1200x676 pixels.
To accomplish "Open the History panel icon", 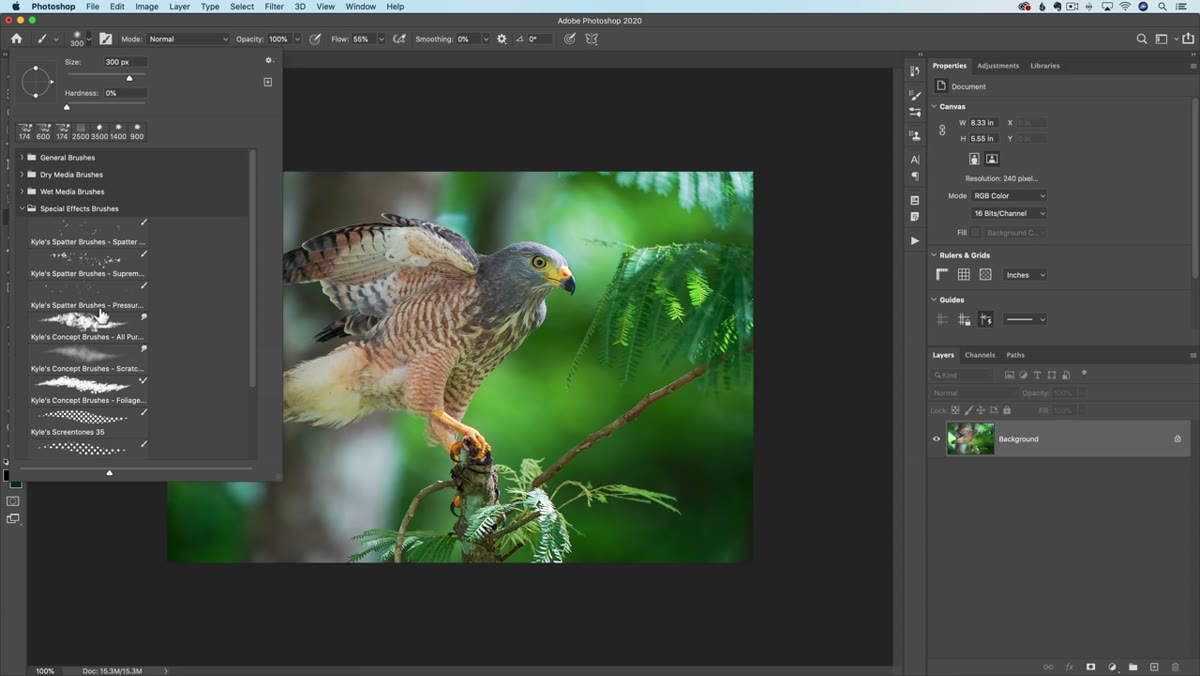I will tap(915, 71).
